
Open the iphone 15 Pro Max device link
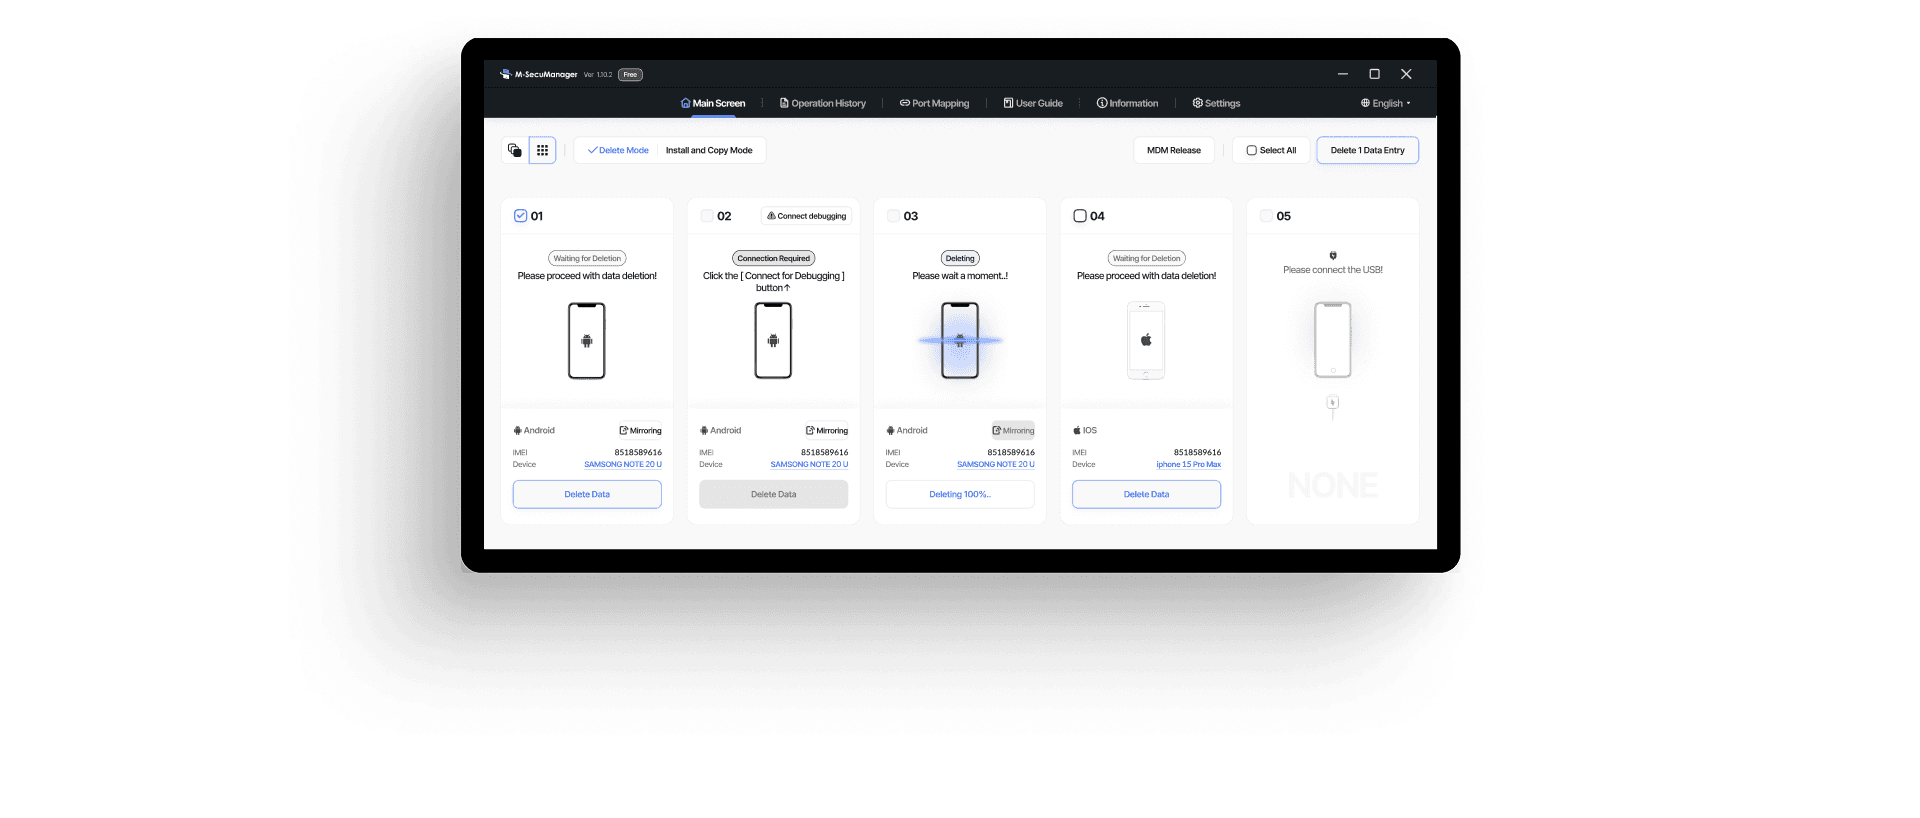tap(1188, 464)
